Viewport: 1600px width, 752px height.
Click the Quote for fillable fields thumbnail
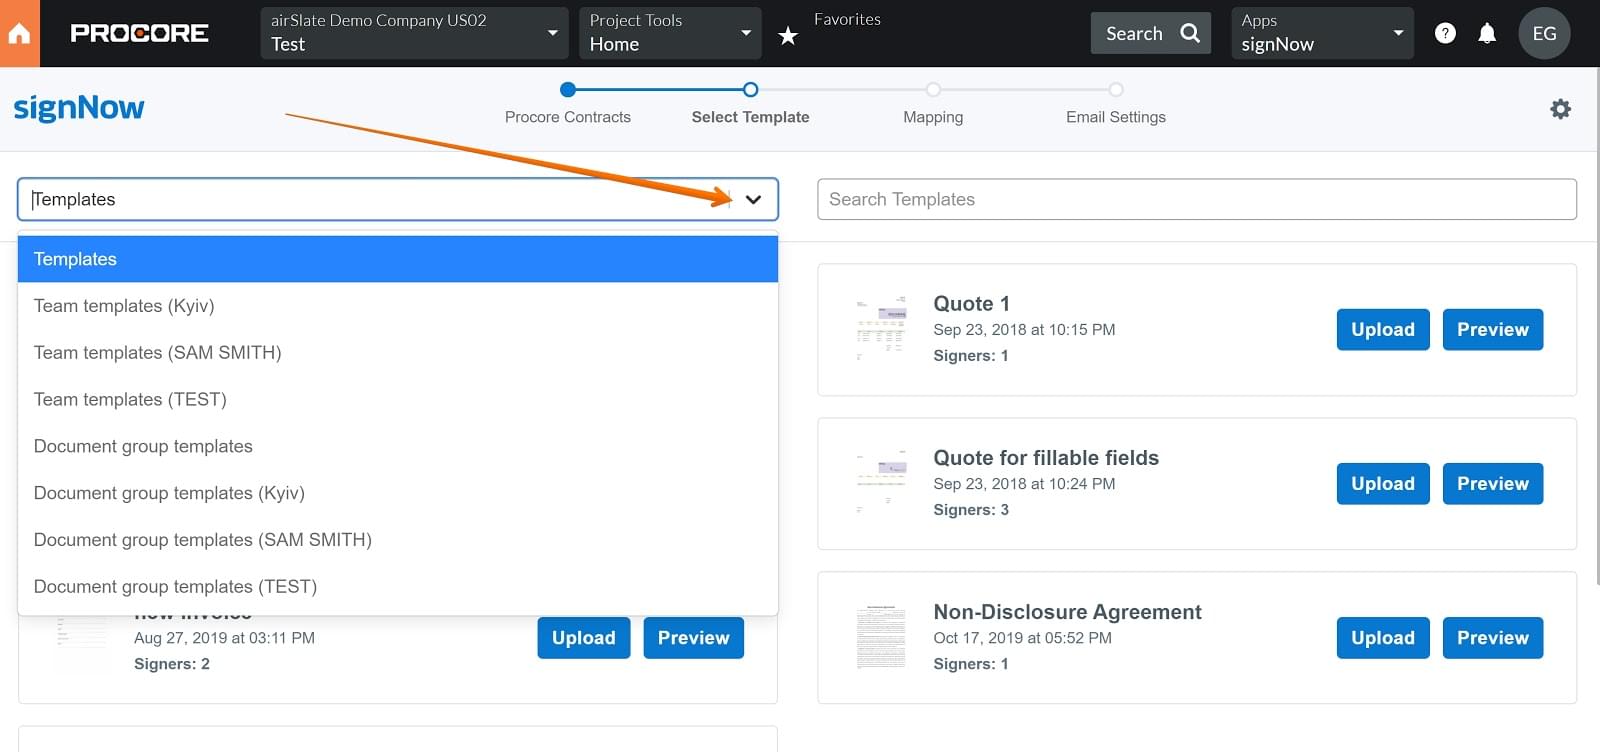point(881,483)
